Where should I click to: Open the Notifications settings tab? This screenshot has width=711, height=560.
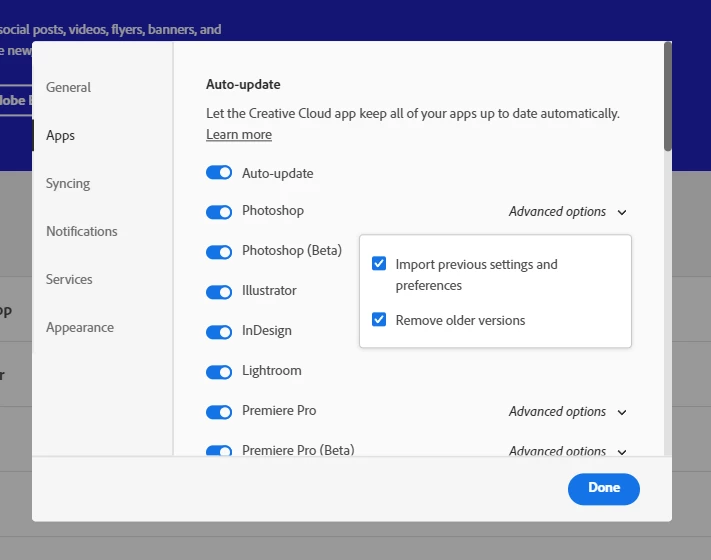(82, 231)
